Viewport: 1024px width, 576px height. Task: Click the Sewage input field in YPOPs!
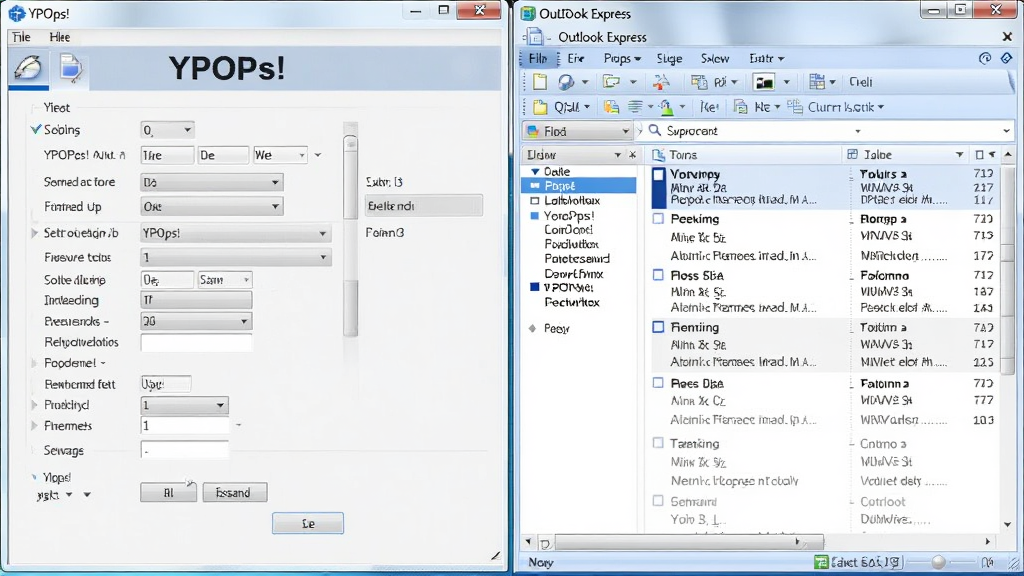(x=185, y=450)
